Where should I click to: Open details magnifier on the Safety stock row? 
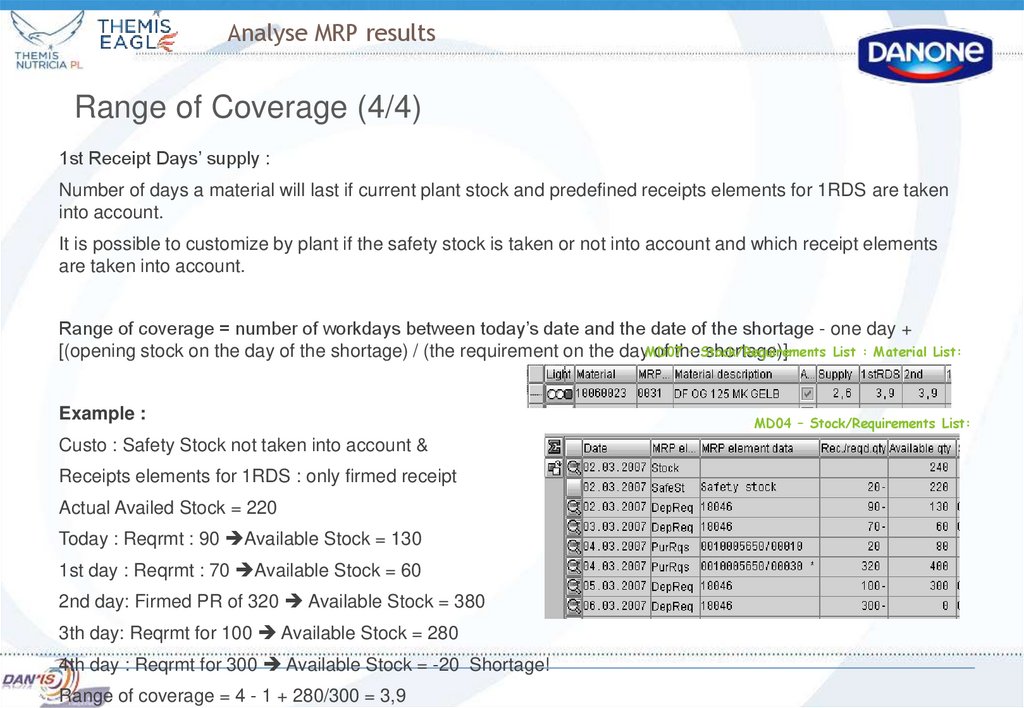point(575,487)
